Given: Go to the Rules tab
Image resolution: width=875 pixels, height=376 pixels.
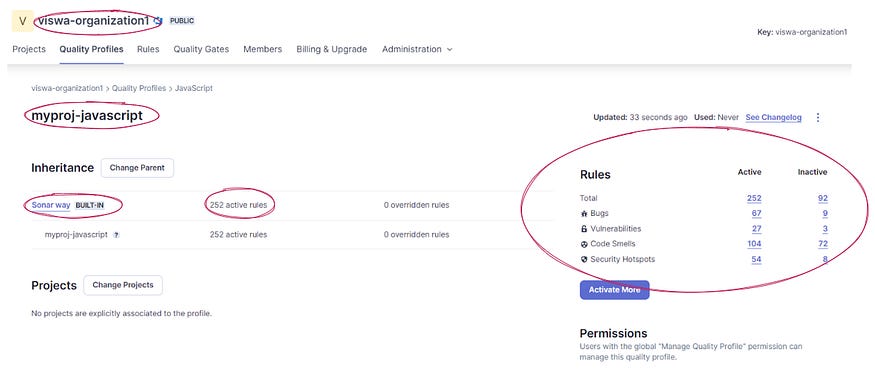Looking at the screenshot, I should coord(148,49).
